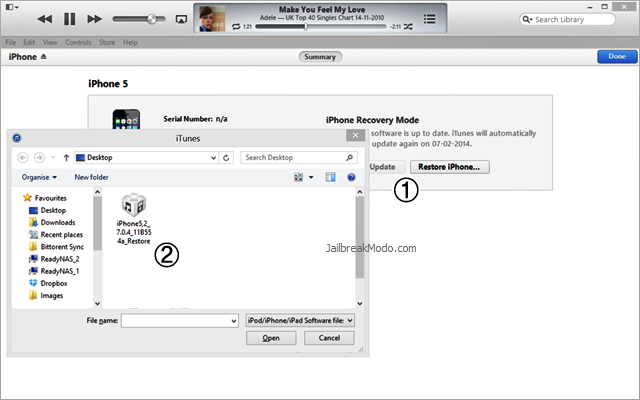
Task: Open the View menu
Action: 50,42
